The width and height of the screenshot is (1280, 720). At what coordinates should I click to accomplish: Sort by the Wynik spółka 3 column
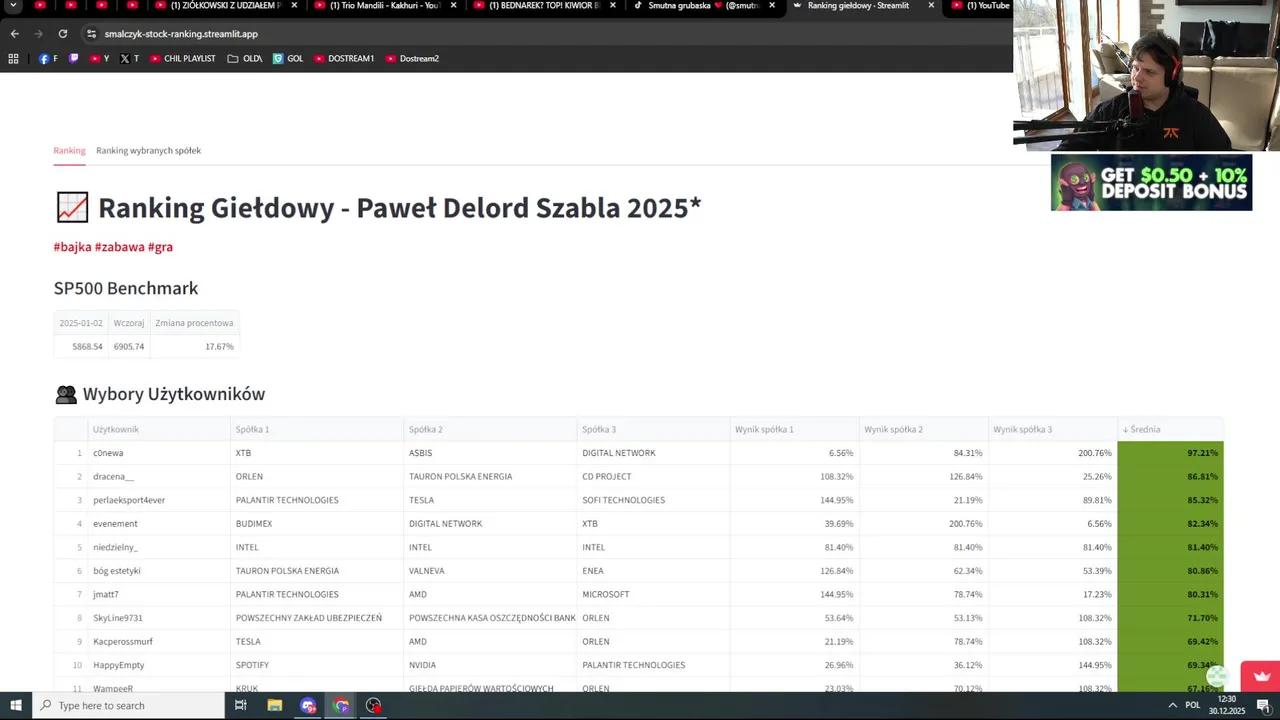[1052, 429]
